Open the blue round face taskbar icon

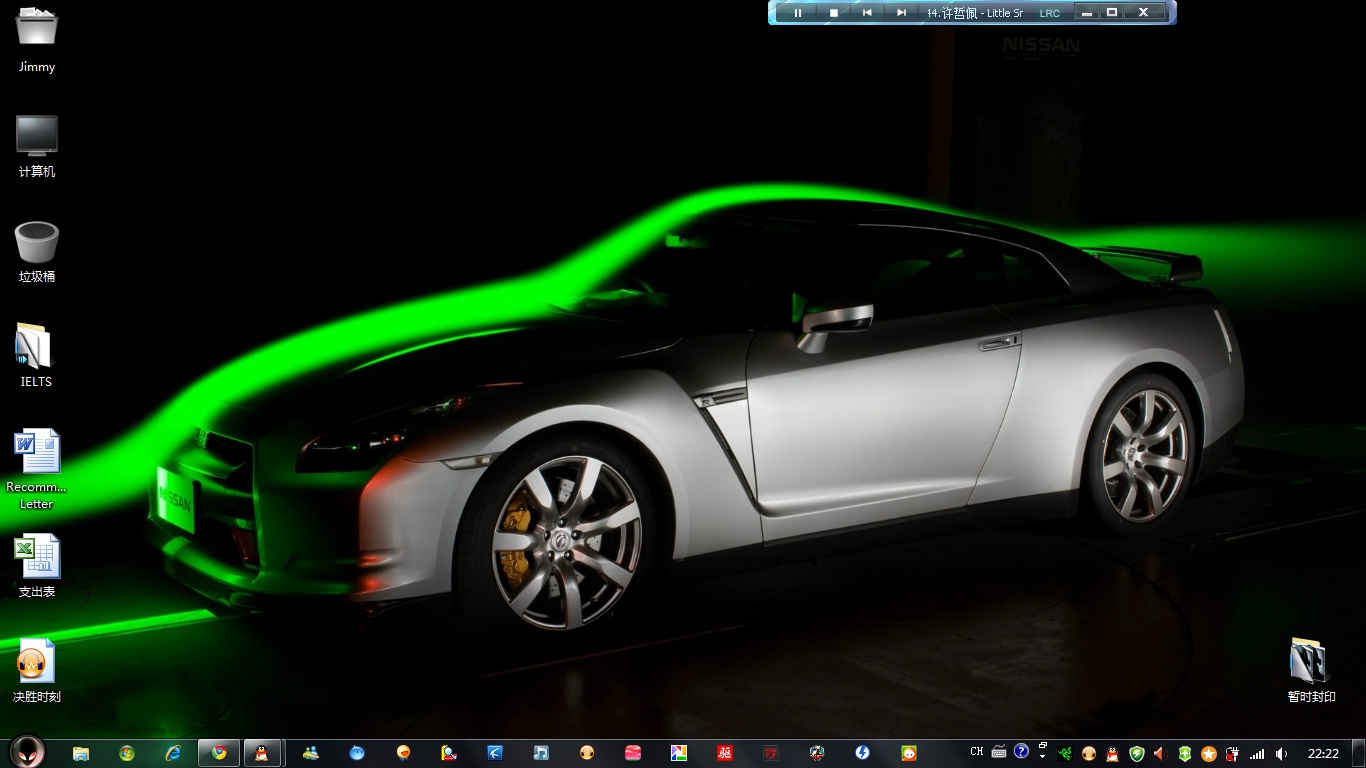click(x=357, y=753)
